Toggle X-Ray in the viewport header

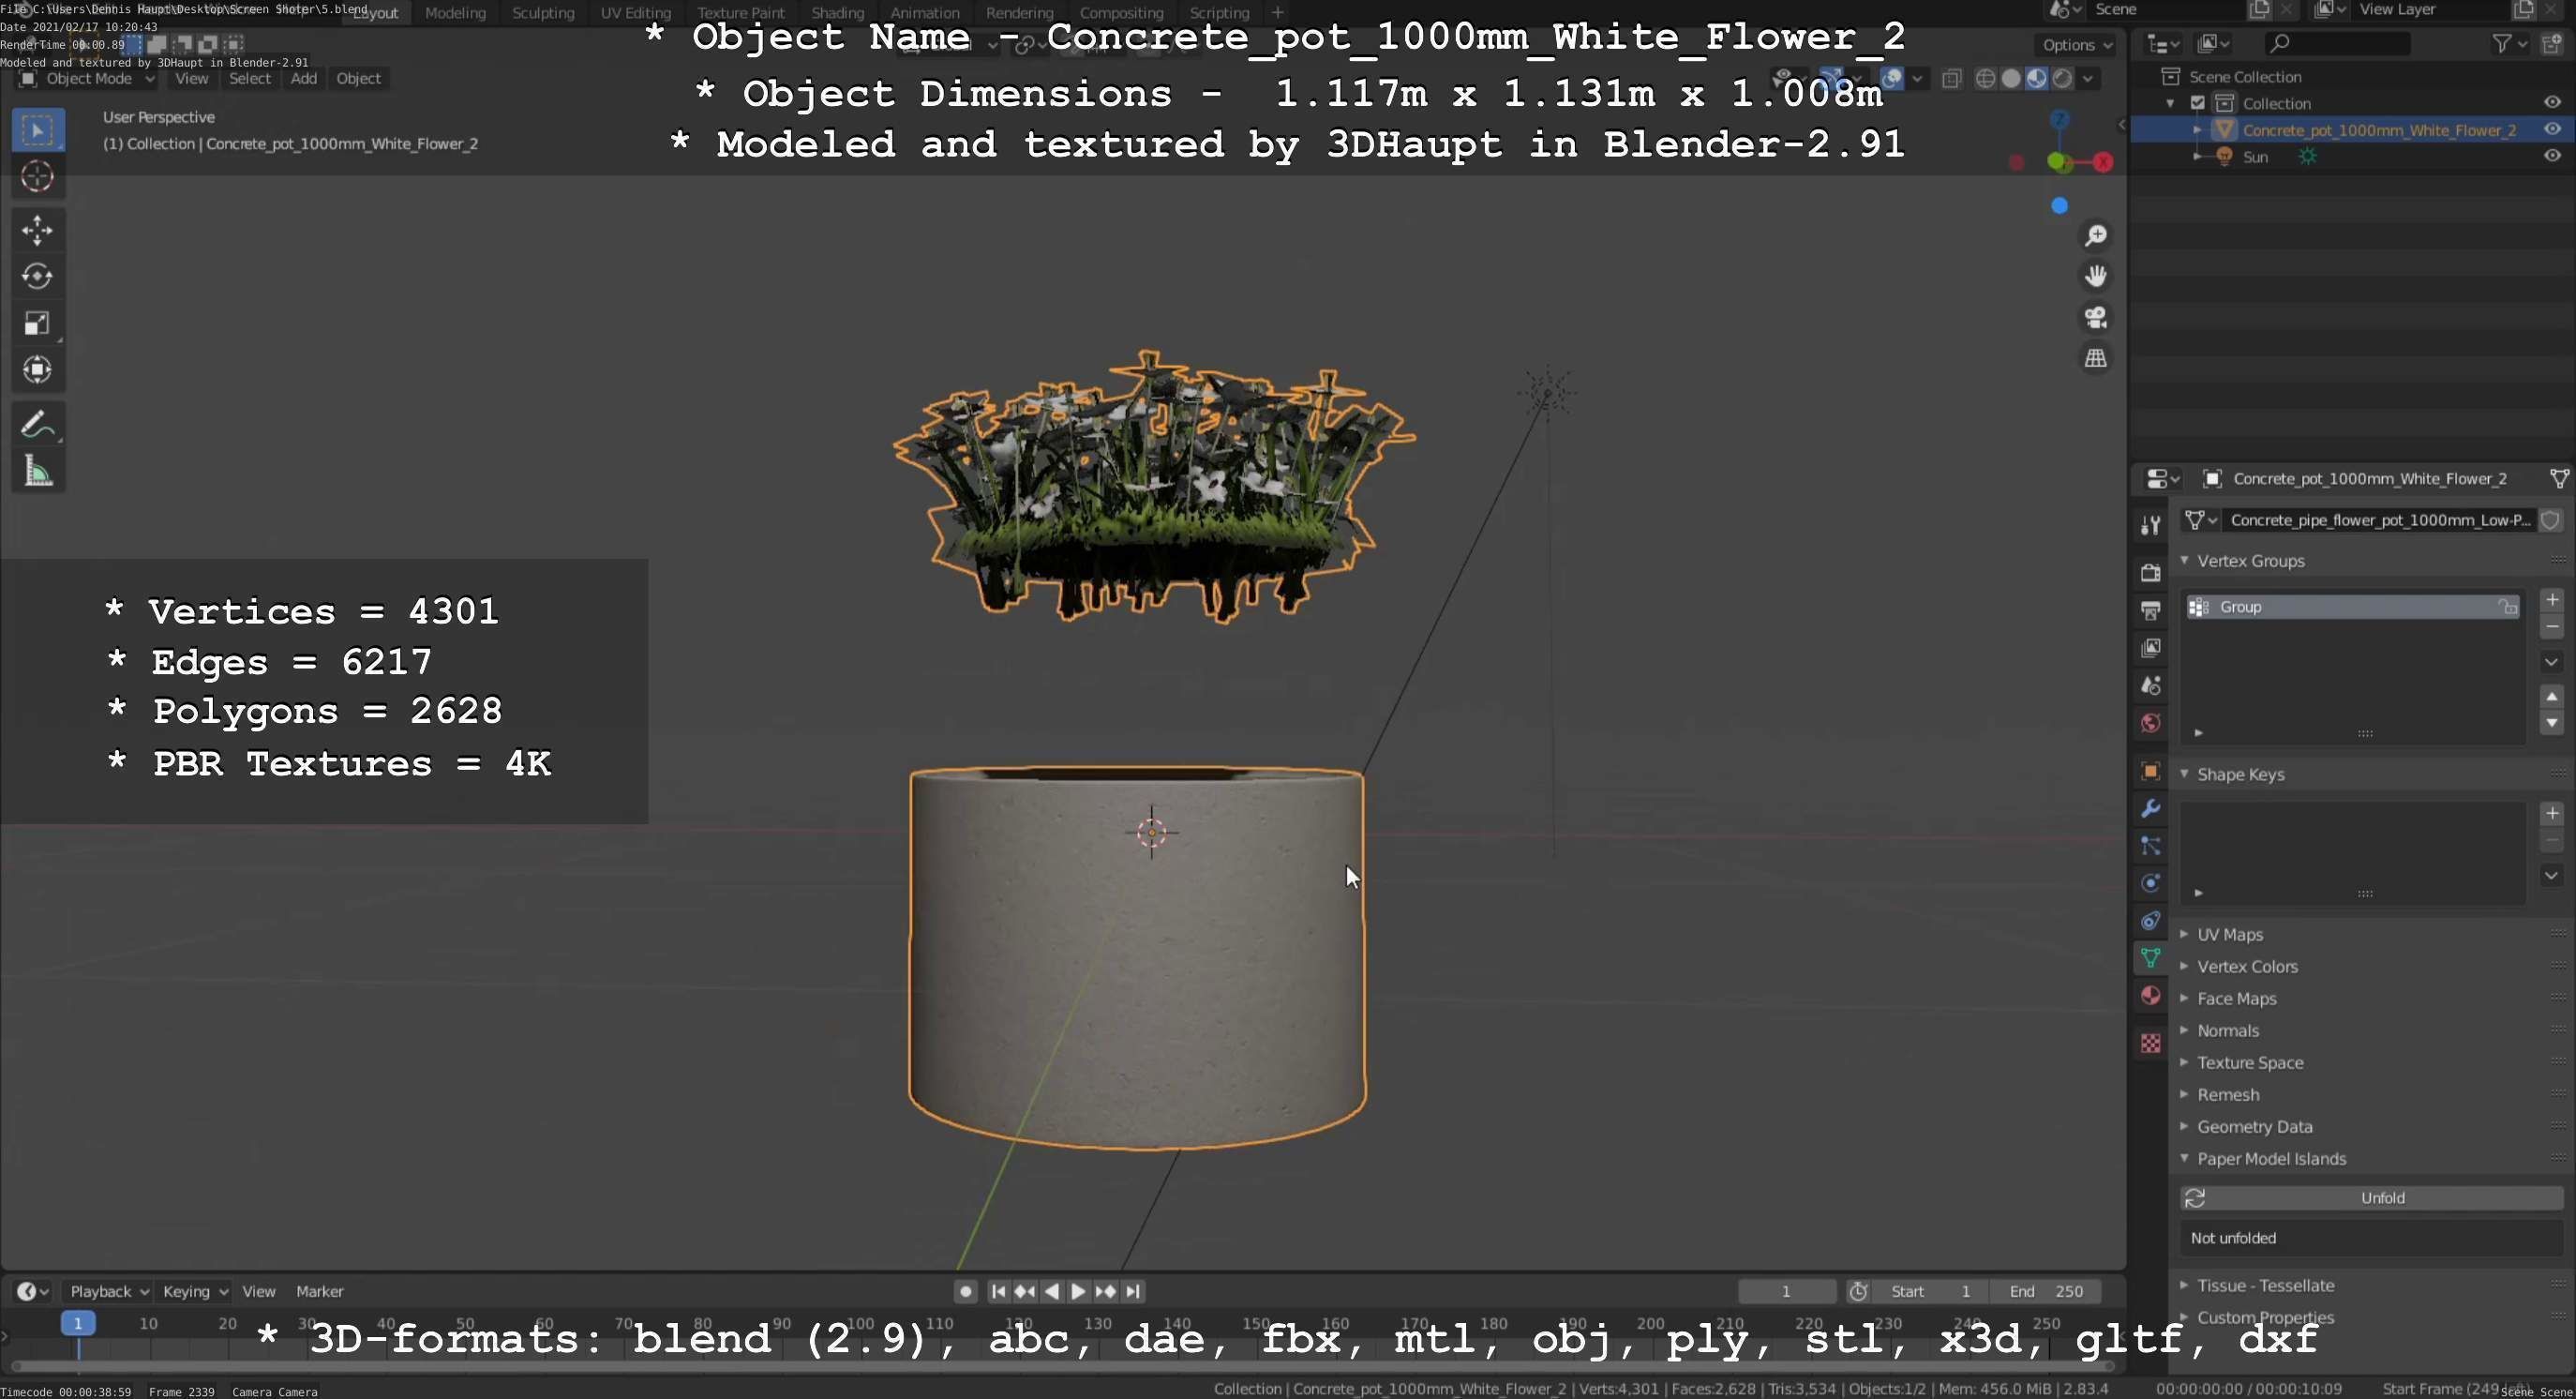click(x=1951, y=79)
